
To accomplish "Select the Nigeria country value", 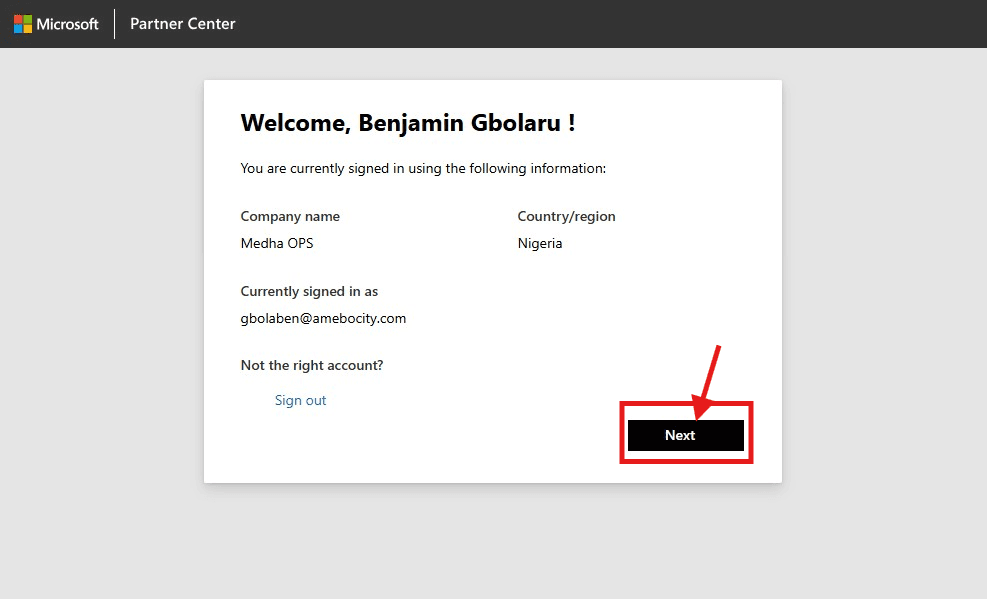I will click(x=540, y=243).
